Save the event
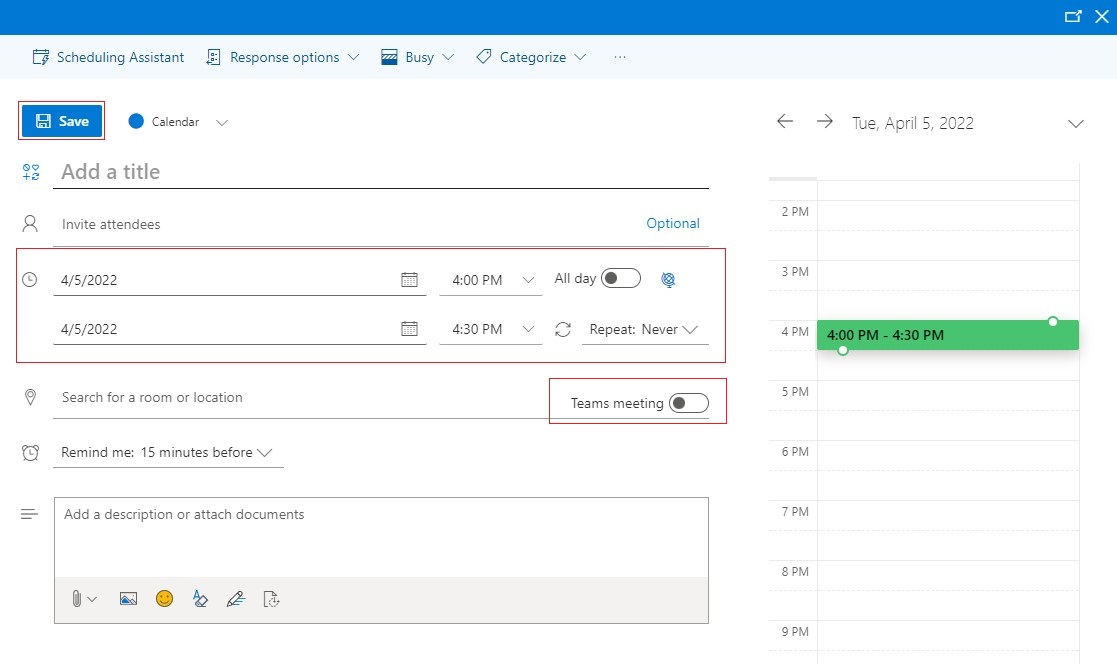This screenshot has height=664, width=1117. click(x=62, y=121)
